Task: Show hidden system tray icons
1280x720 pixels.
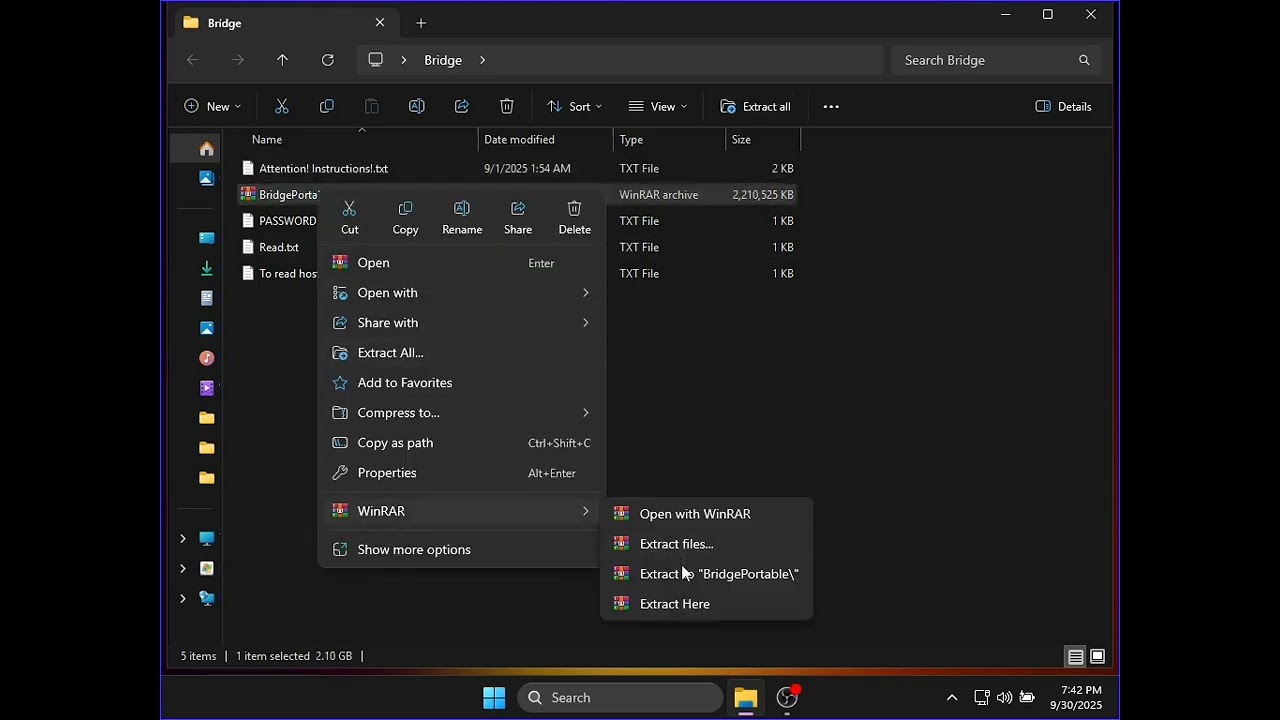Action: [x=952, y=698]
